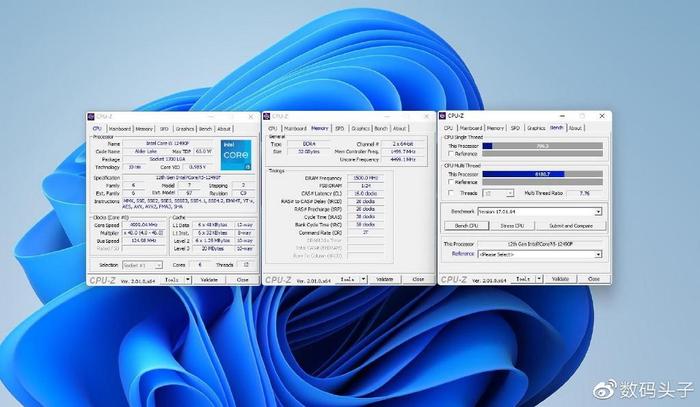Click the Specification field in CPU window
This screenshot has width=700, height=407.
[189, 178]
